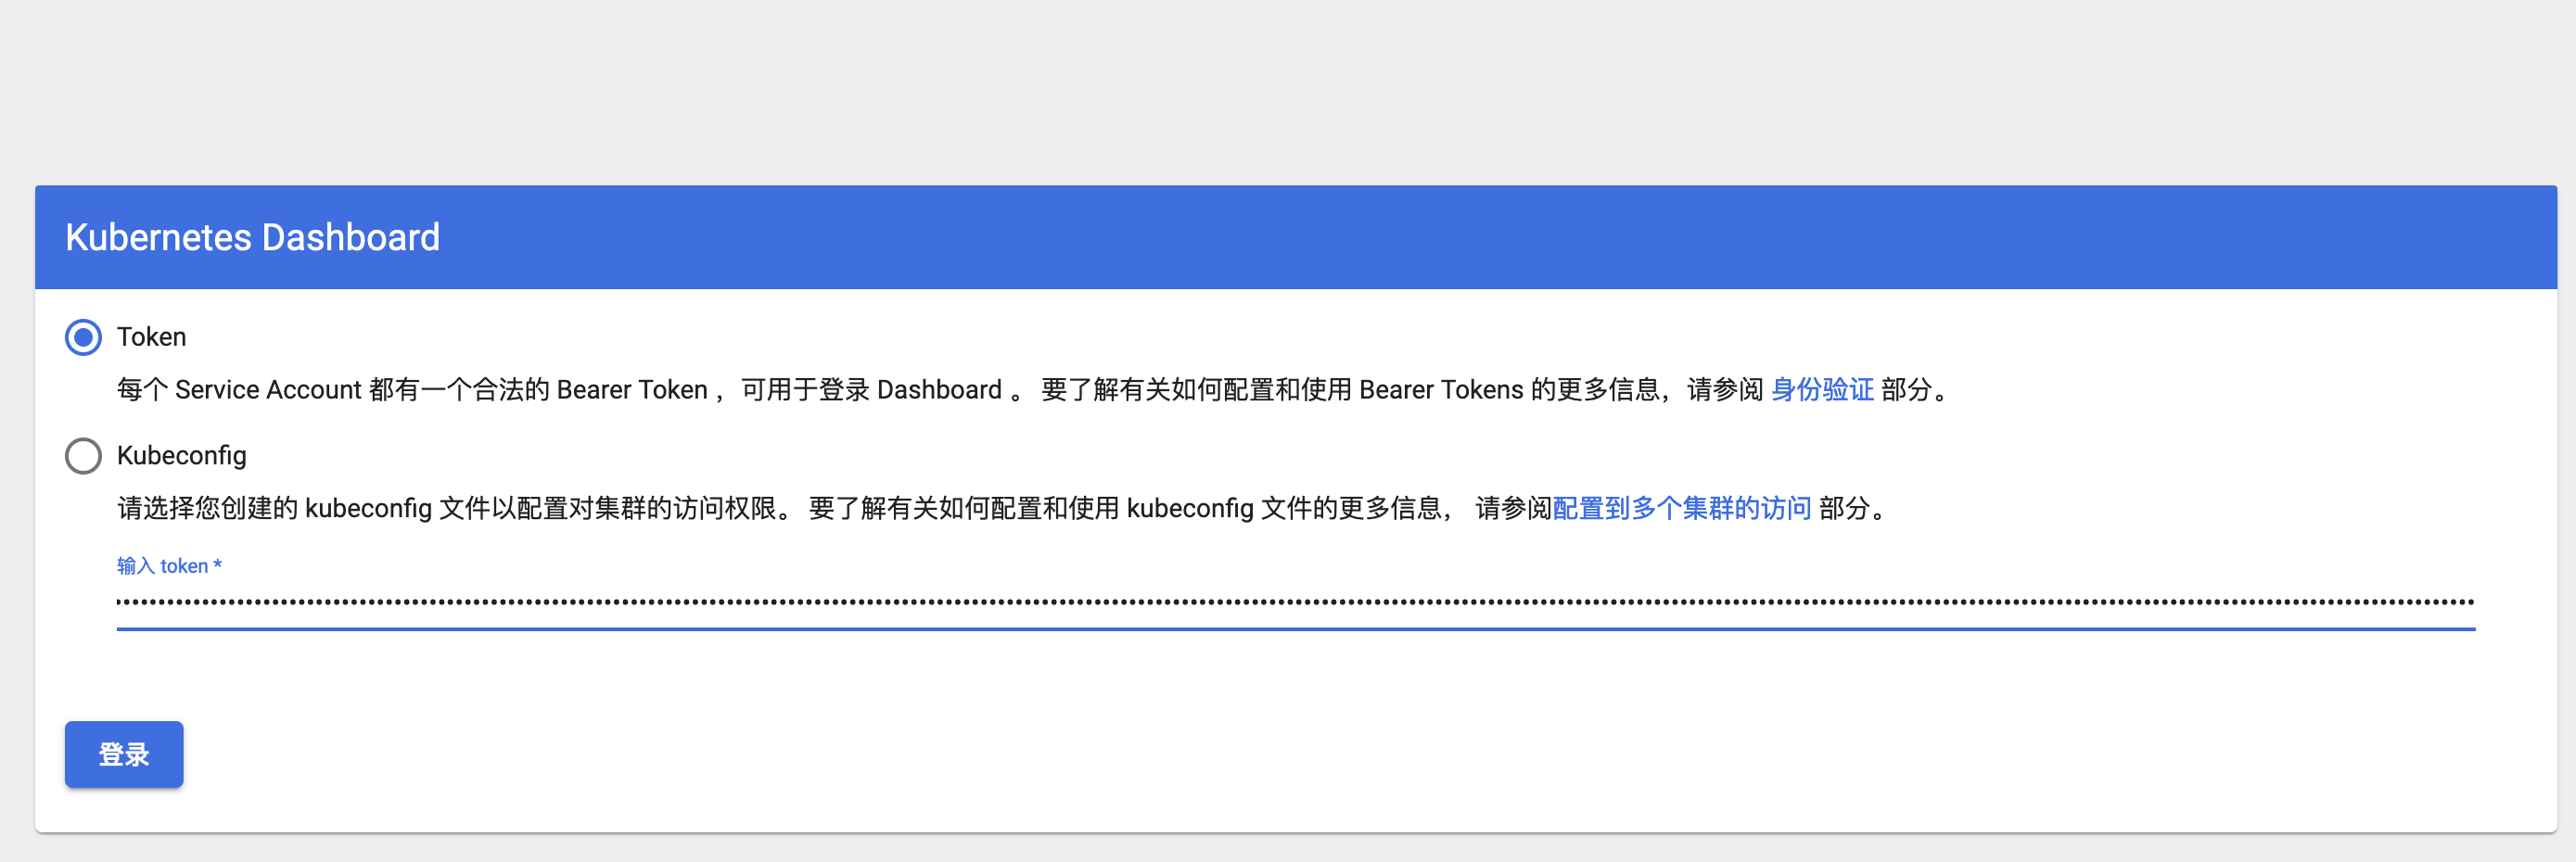Image resolution: width=2576 pixels, height=862 pixels.
Task: Click the Kubeconfig option label
Action: (x=181, y=456)
